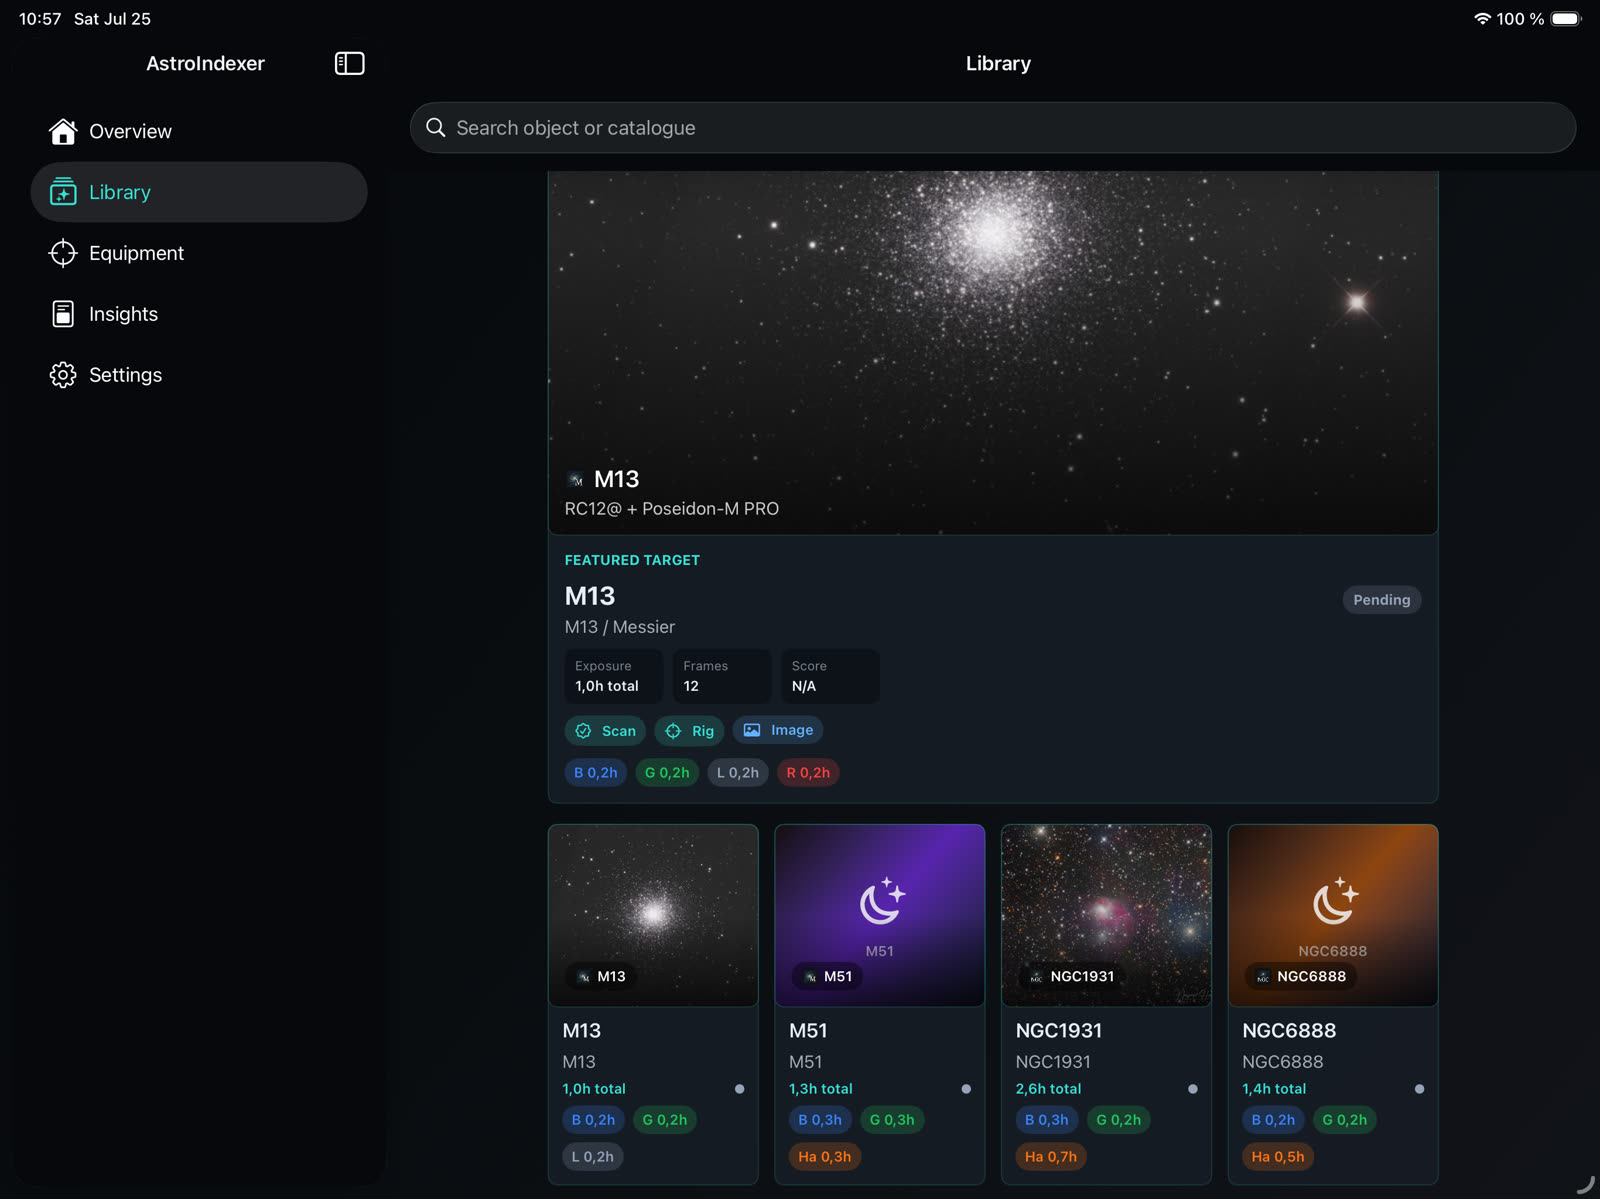The width and height of the screenshot is (1600, 1199).
Task: Select the B 0,2h filter chip on featured M13
Action: pyautogui.click(x=596, y=772)
